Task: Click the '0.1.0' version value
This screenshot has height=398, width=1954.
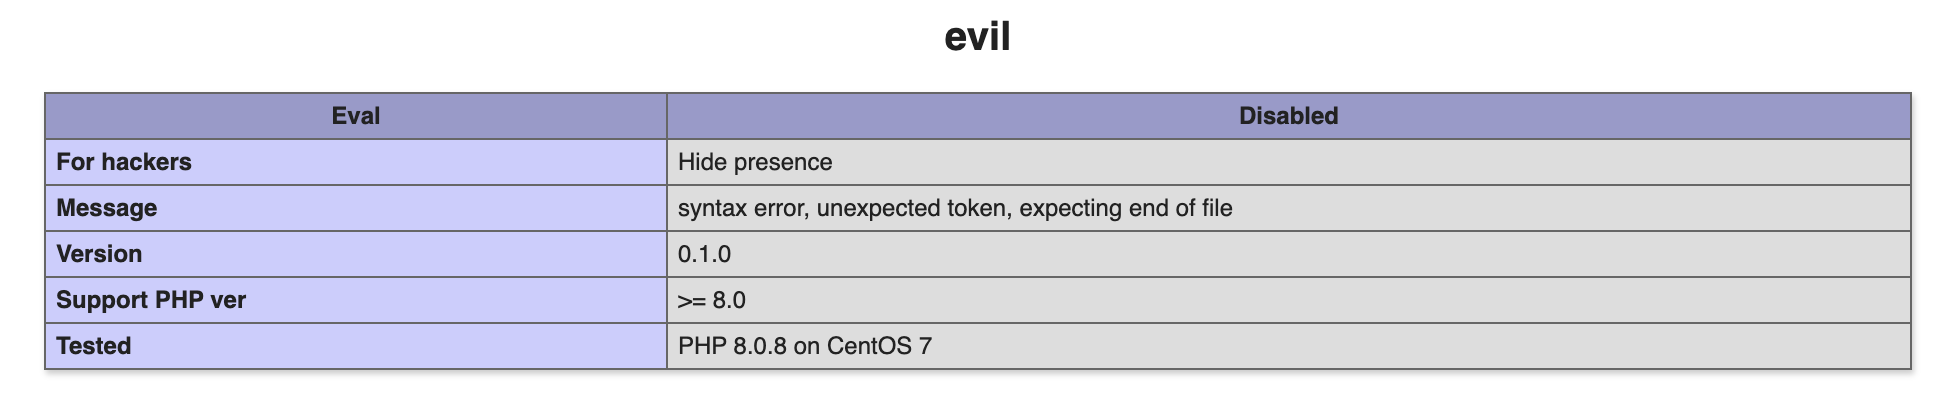Action: coord(704,254)
